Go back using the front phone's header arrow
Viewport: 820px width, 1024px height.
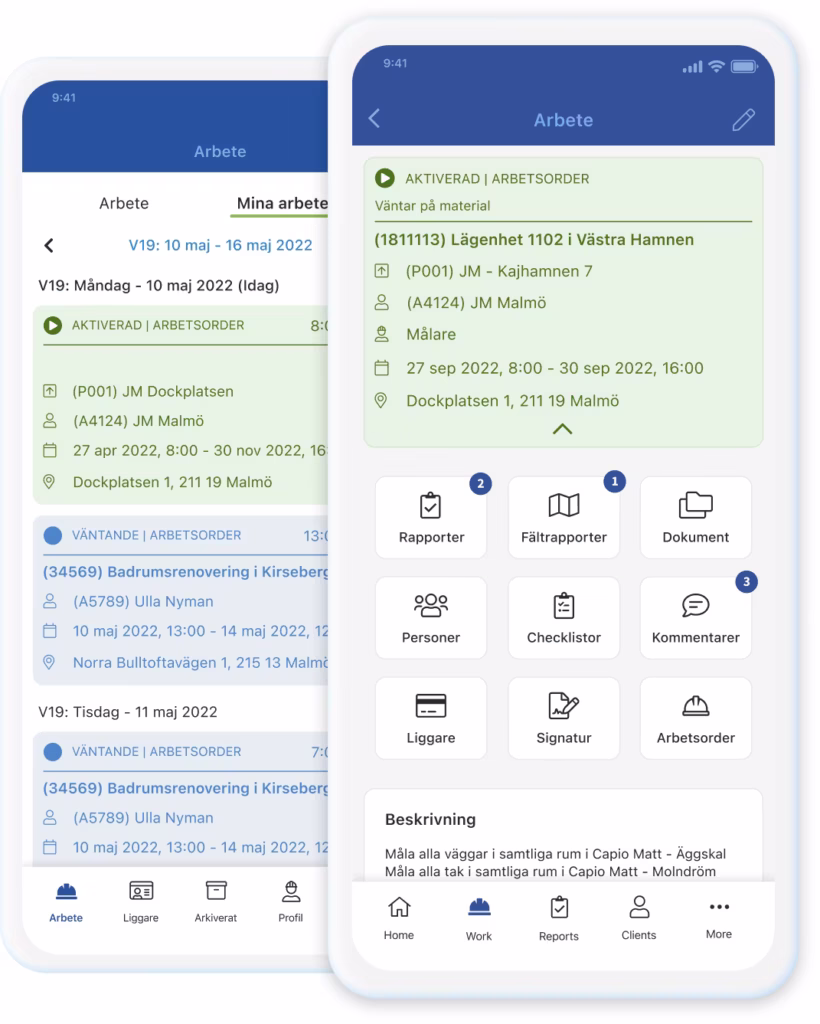pos(374,119)
